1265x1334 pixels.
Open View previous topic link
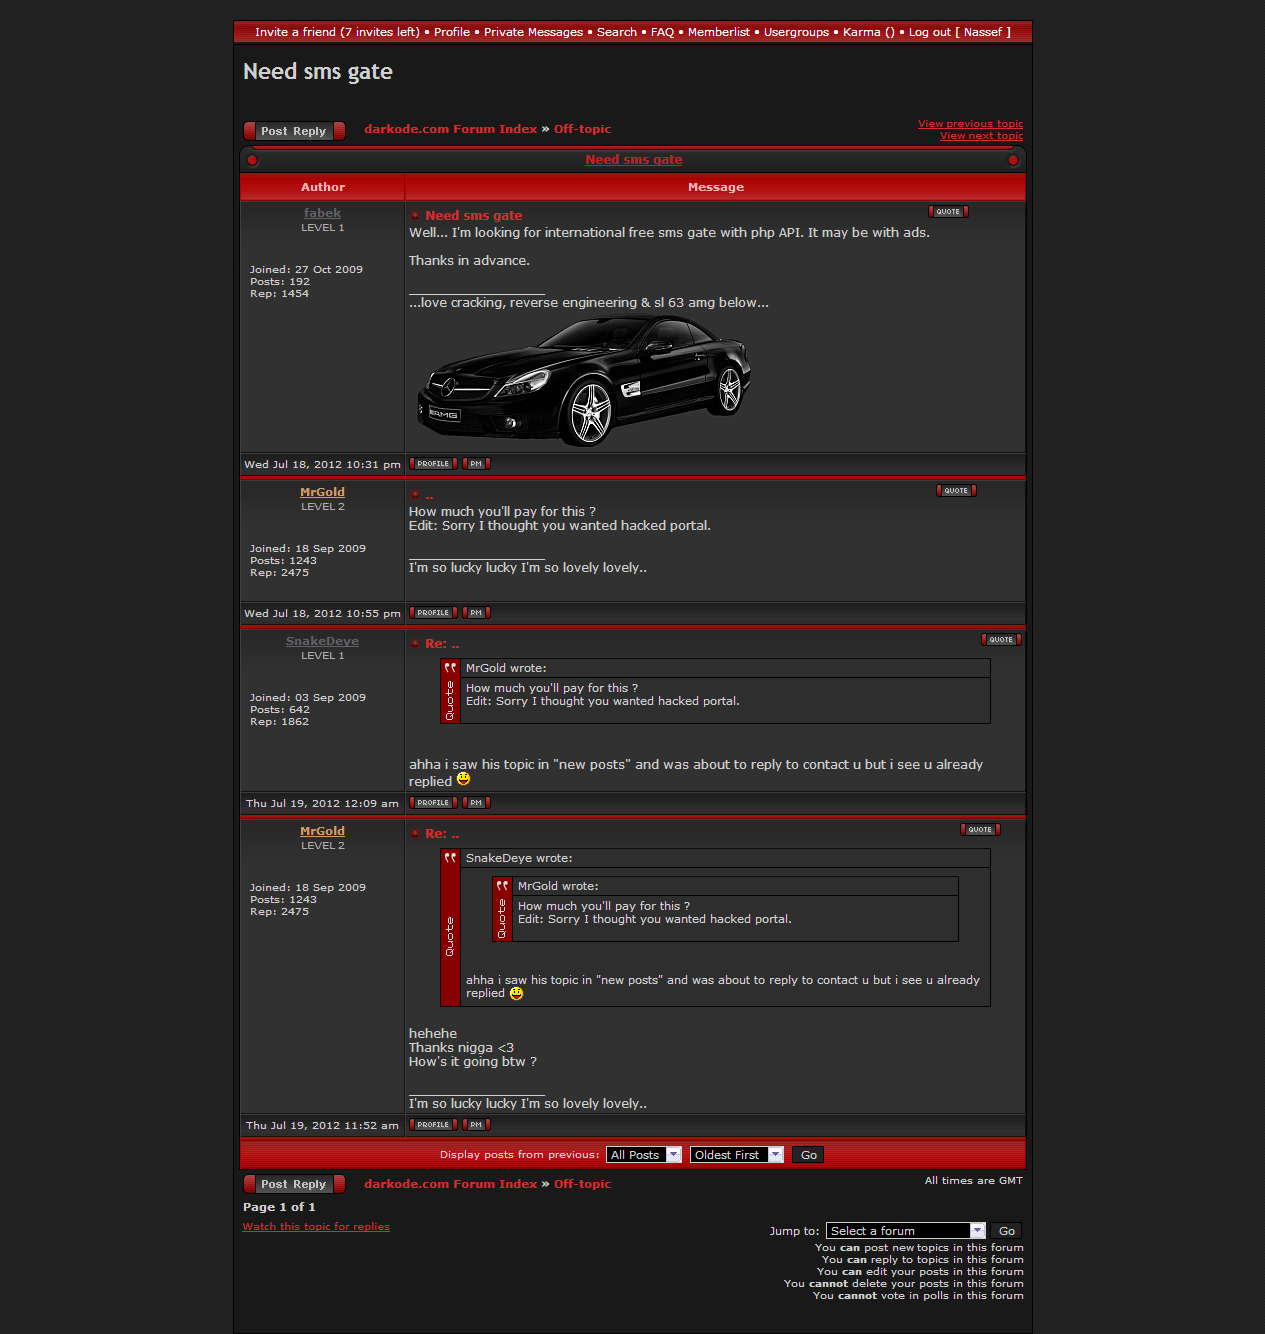[970, 124]
